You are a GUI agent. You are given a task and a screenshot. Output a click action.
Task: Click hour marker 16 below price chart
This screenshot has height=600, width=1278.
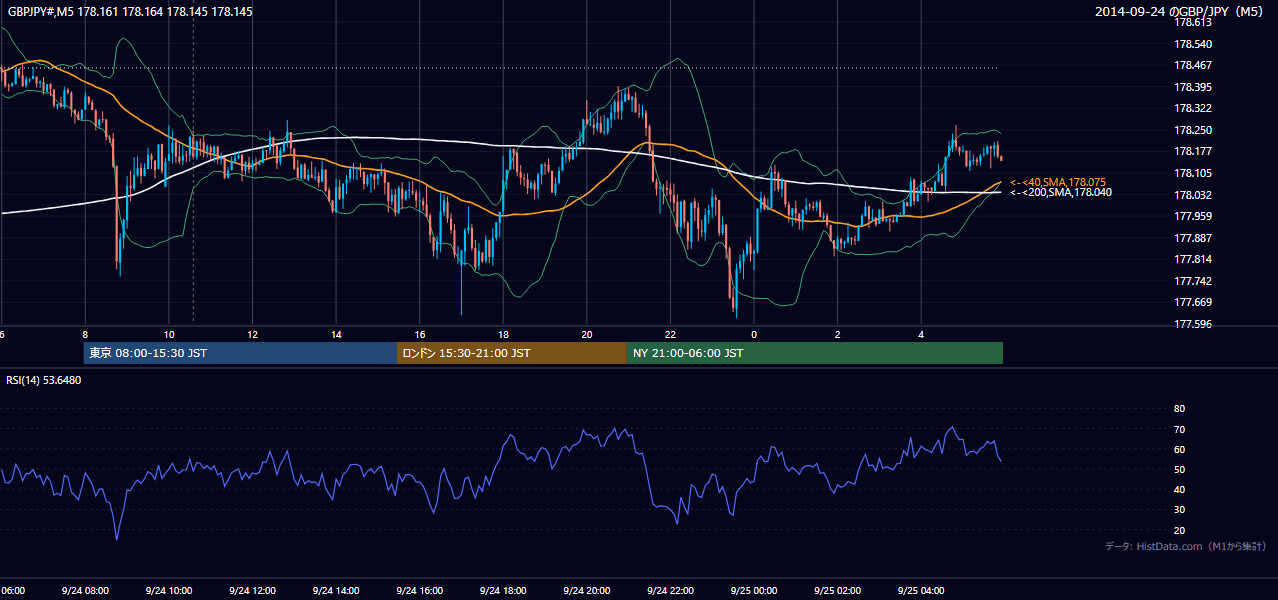420,335
